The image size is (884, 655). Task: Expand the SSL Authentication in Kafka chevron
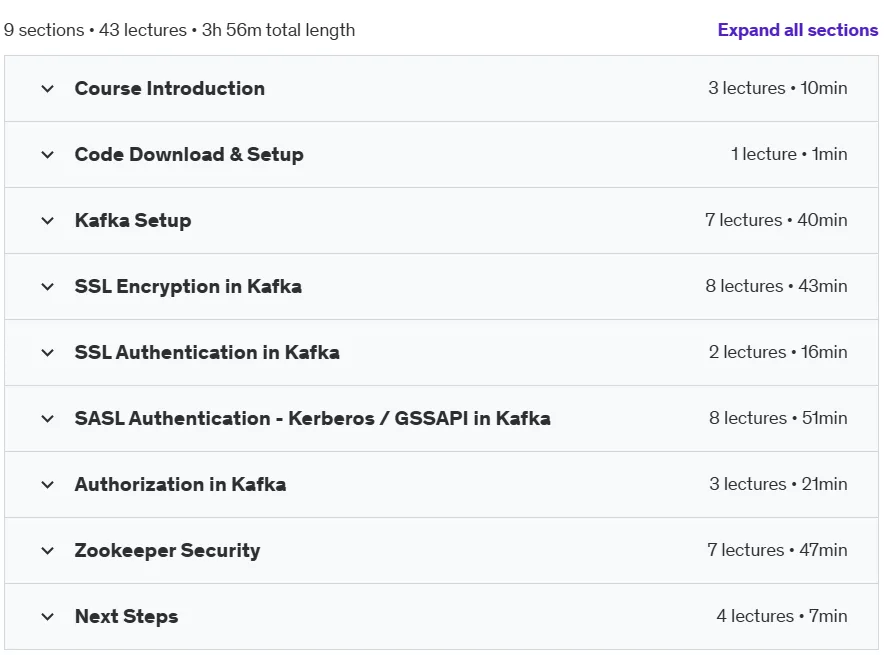pos(48,353)
